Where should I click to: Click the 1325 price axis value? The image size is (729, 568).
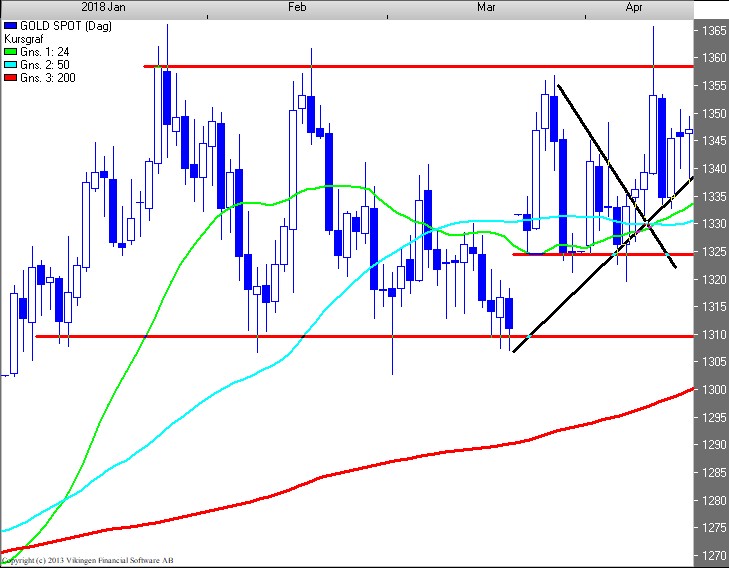coord(714,251)
